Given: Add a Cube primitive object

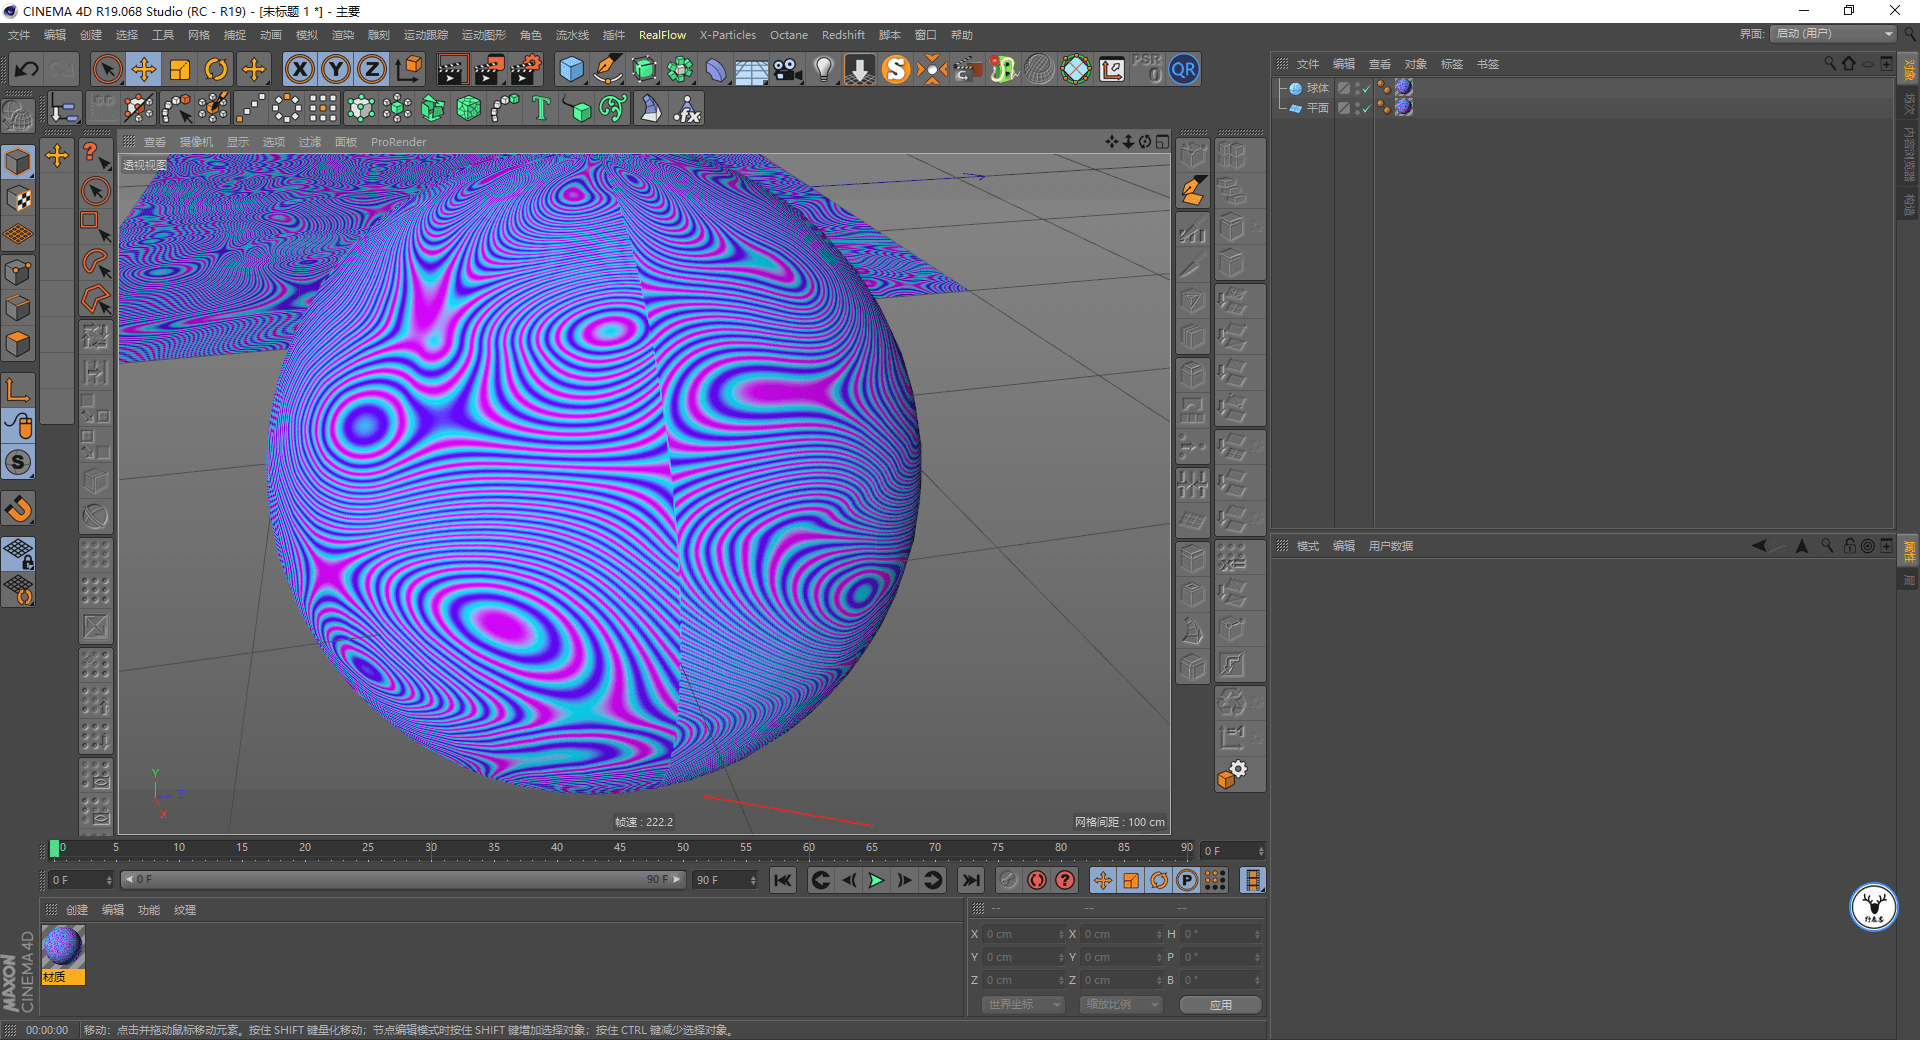Looking at the screenshot, I should click(571, 69).
